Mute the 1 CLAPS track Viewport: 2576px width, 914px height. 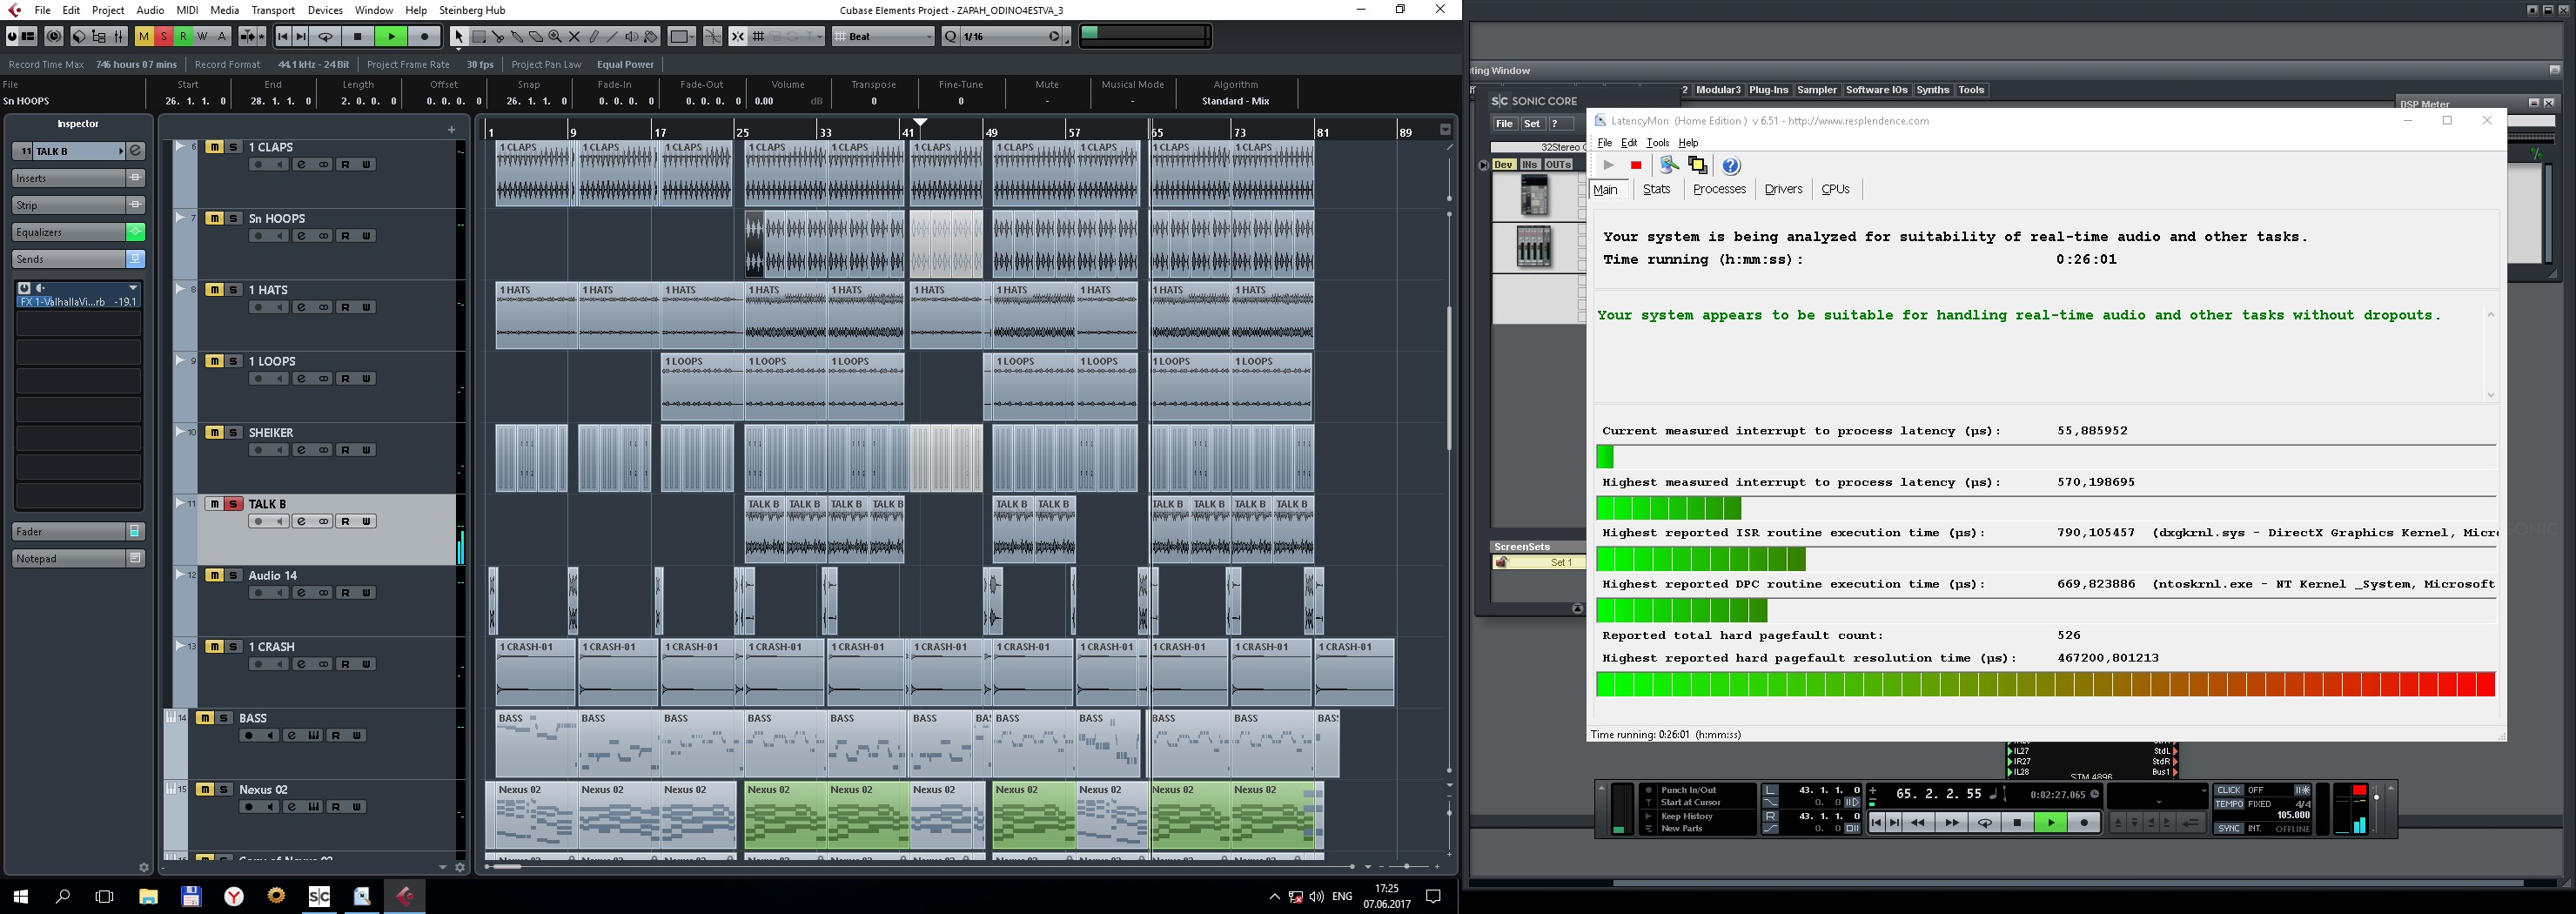214,147
